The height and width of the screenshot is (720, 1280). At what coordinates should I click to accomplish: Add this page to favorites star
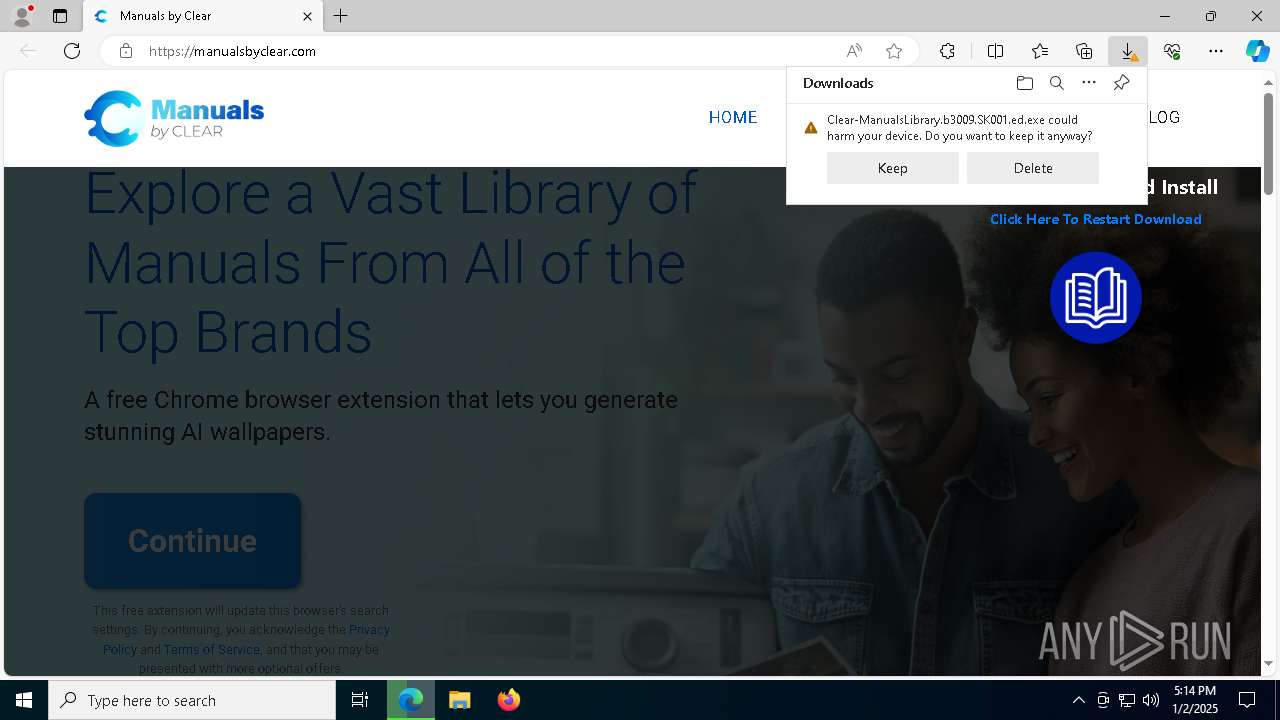tap(894, 51)
